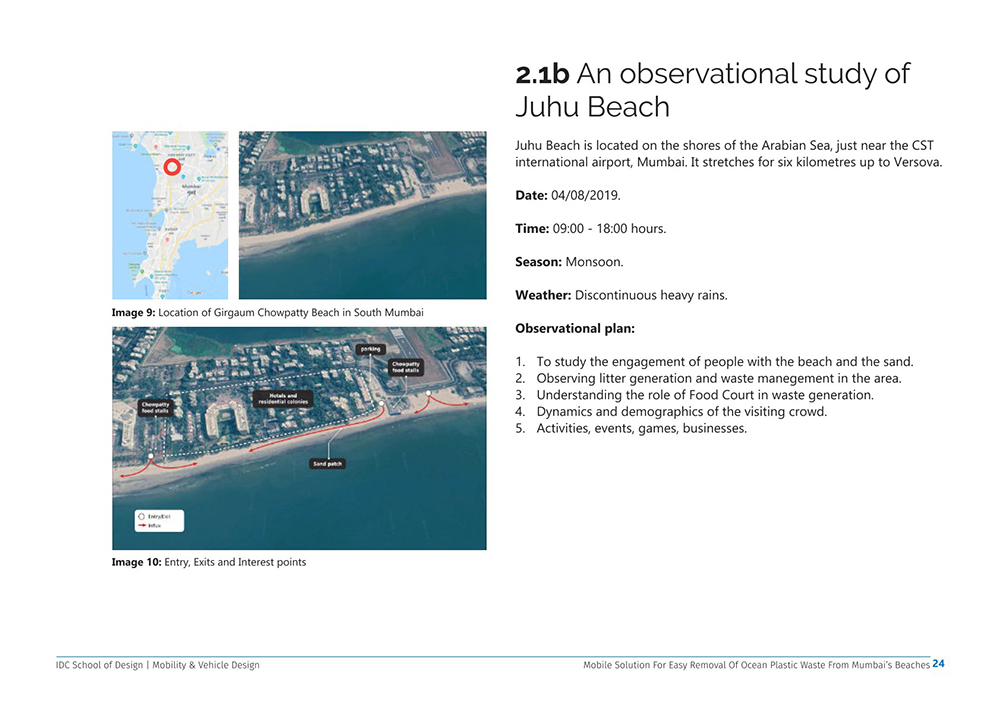Click page number 24 in the footer
This screenshot has height=707, width=1000.
pos(938,664)
